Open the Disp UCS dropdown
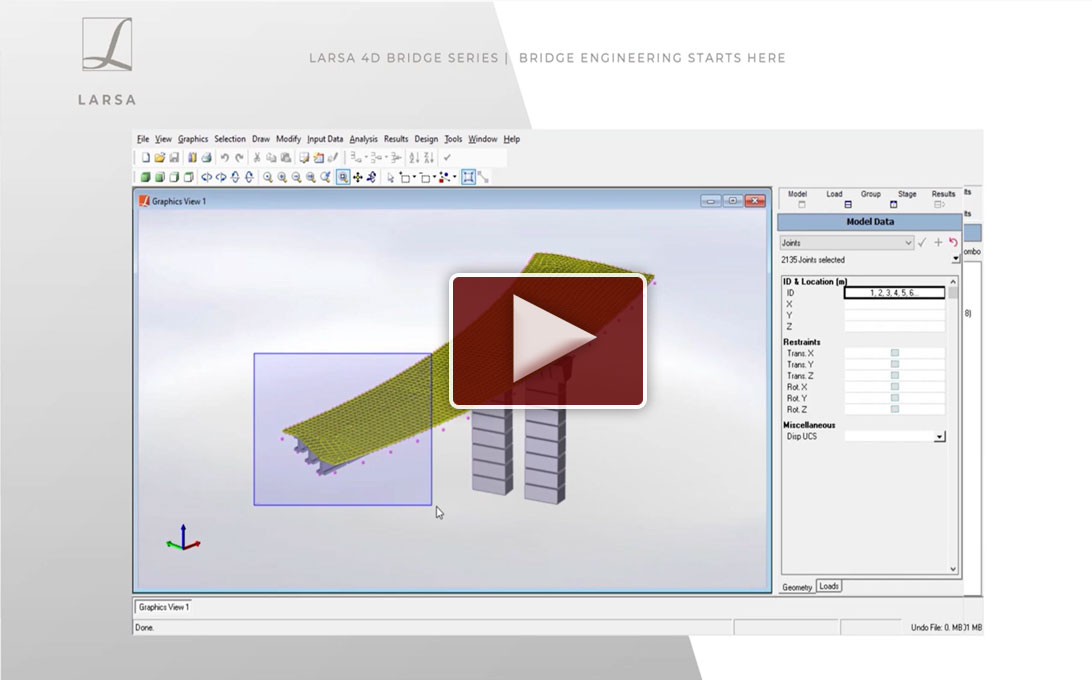 939,436
